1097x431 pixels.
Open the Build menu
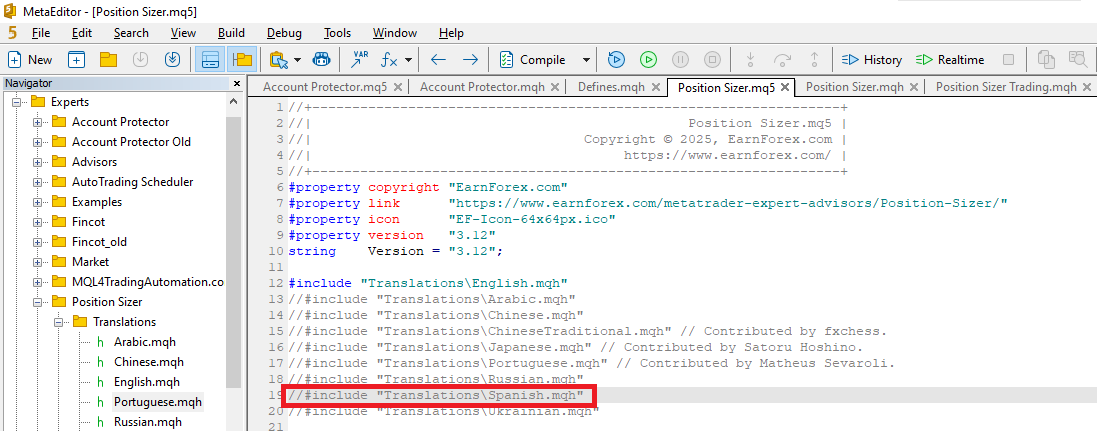(231, 33)
